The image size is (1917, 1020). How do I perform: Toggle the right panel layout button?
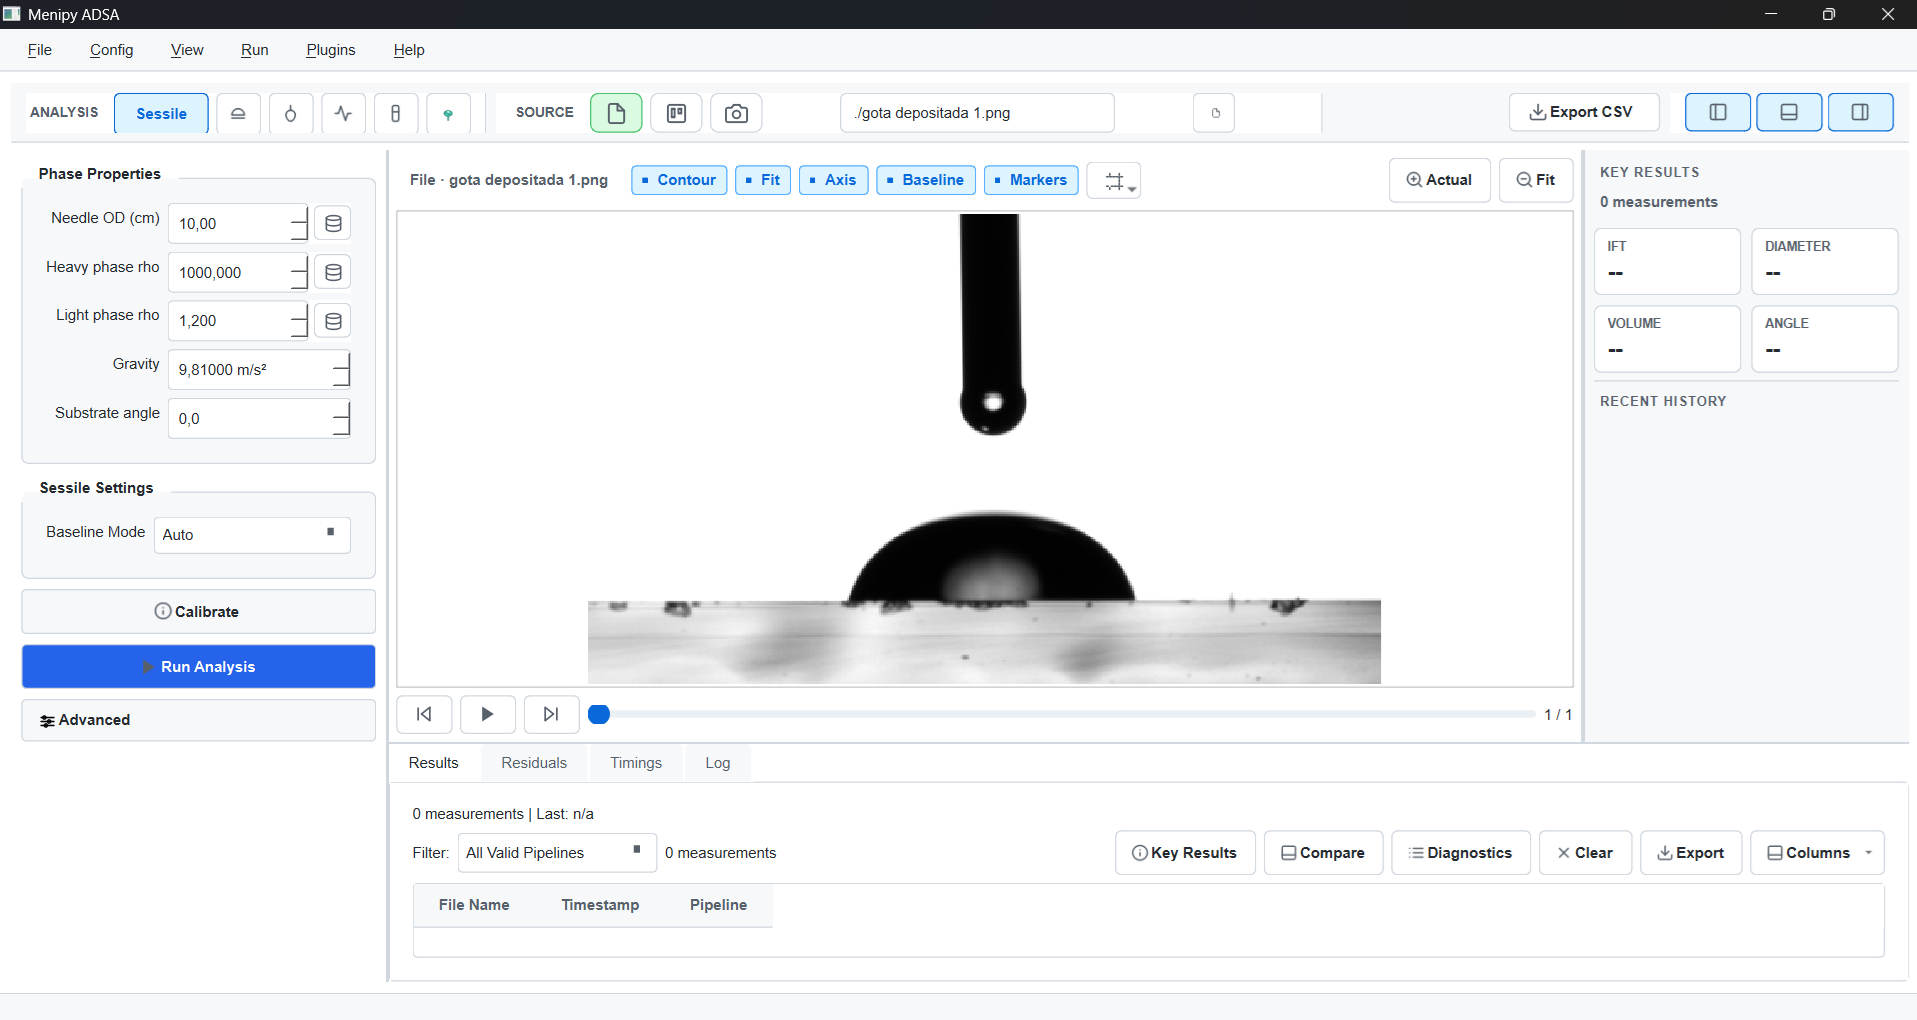(1860, 112)
